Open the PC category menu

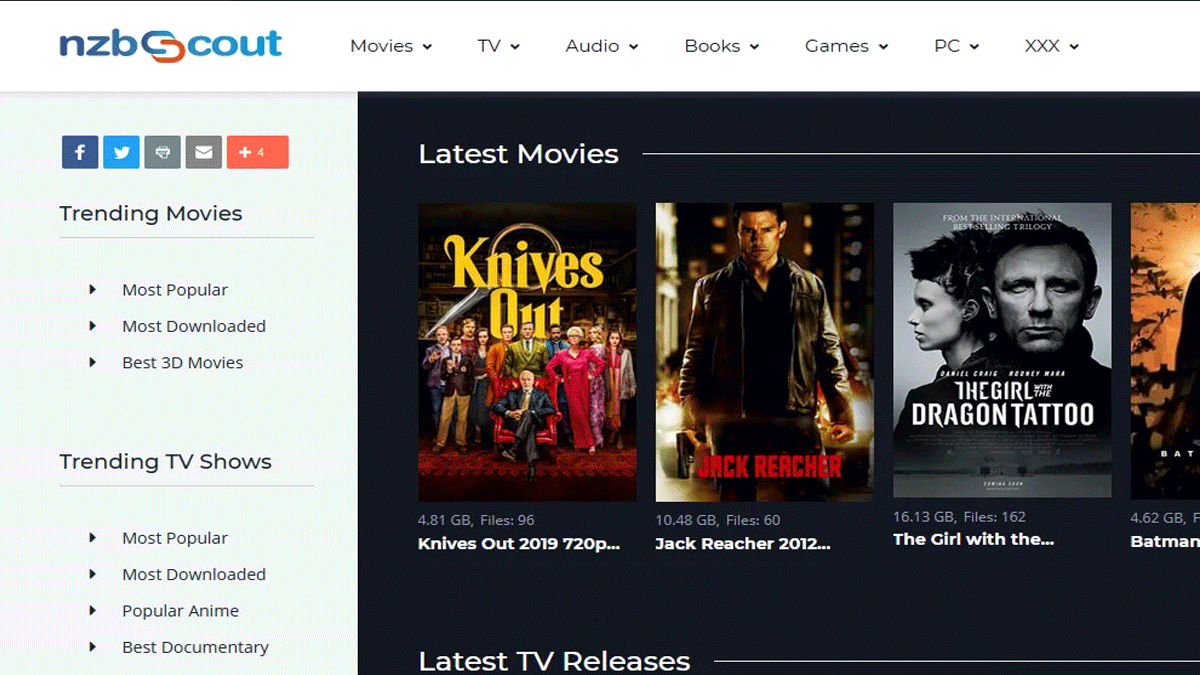click(x=956, y=46)
